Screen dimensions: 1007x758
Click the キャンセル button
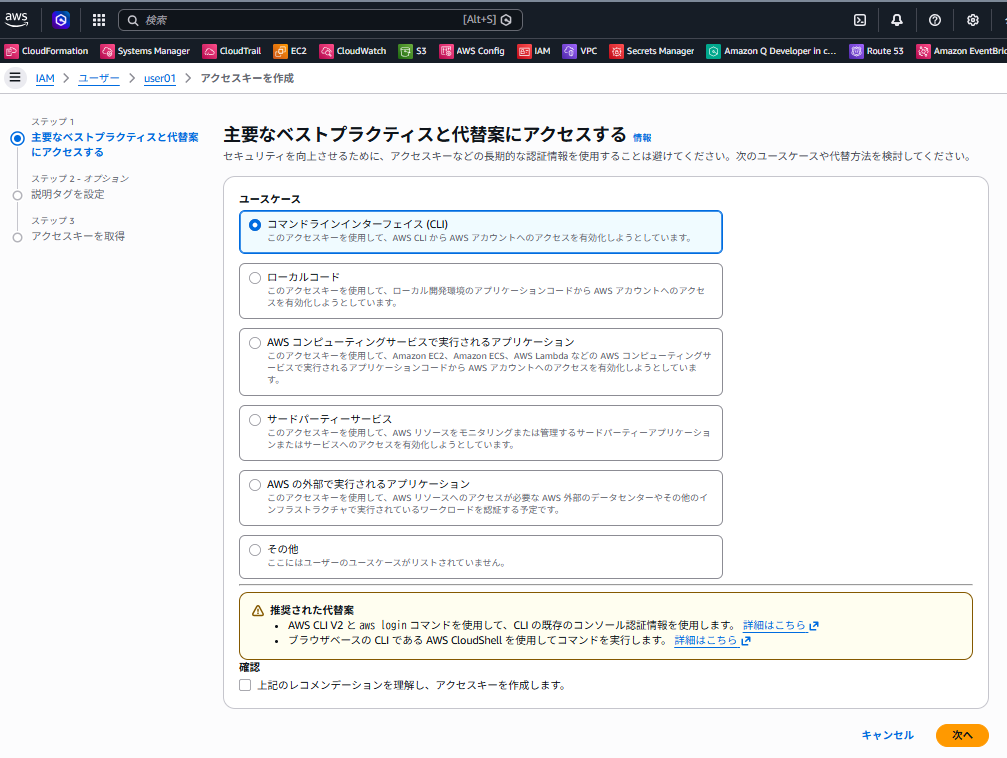click(x=888, y=736)
